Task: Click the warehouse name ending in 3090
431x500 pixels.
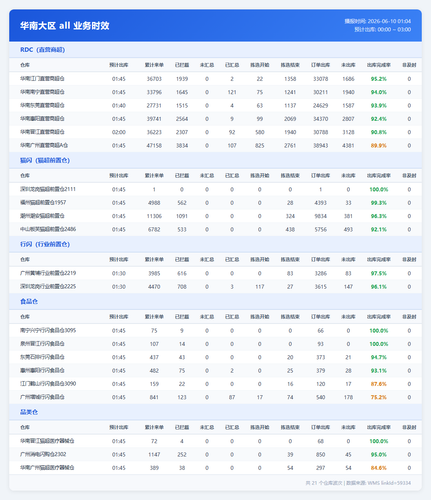Action: pyautogui.click(x=48, y=384)
